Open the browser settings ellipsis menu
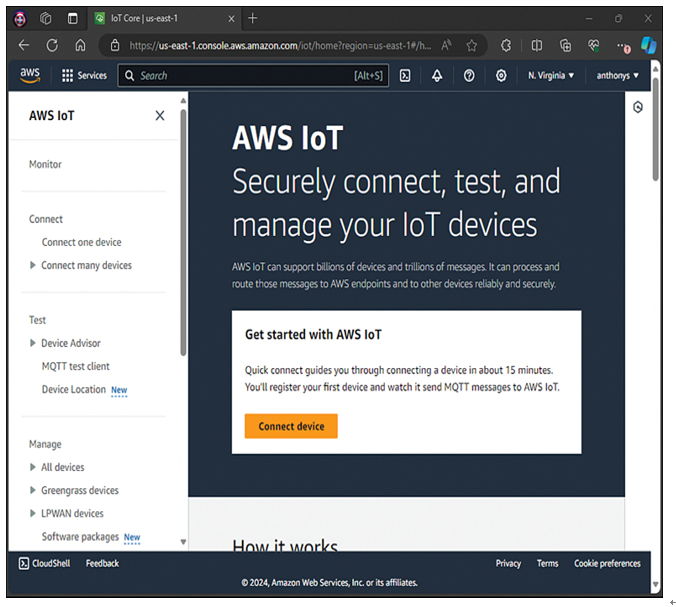The width and height of the screenshot is (676, 607). pyautogui.click(x=623, y=45)
